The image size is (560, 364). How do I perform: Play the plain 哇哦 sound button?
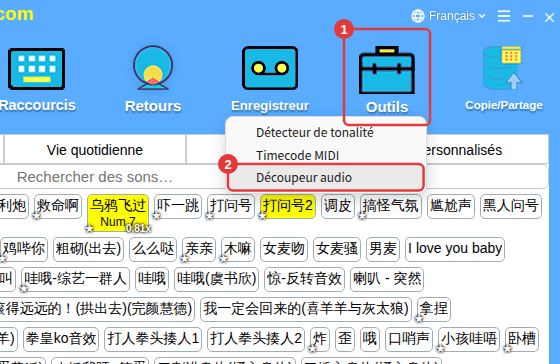coord(152,279)
